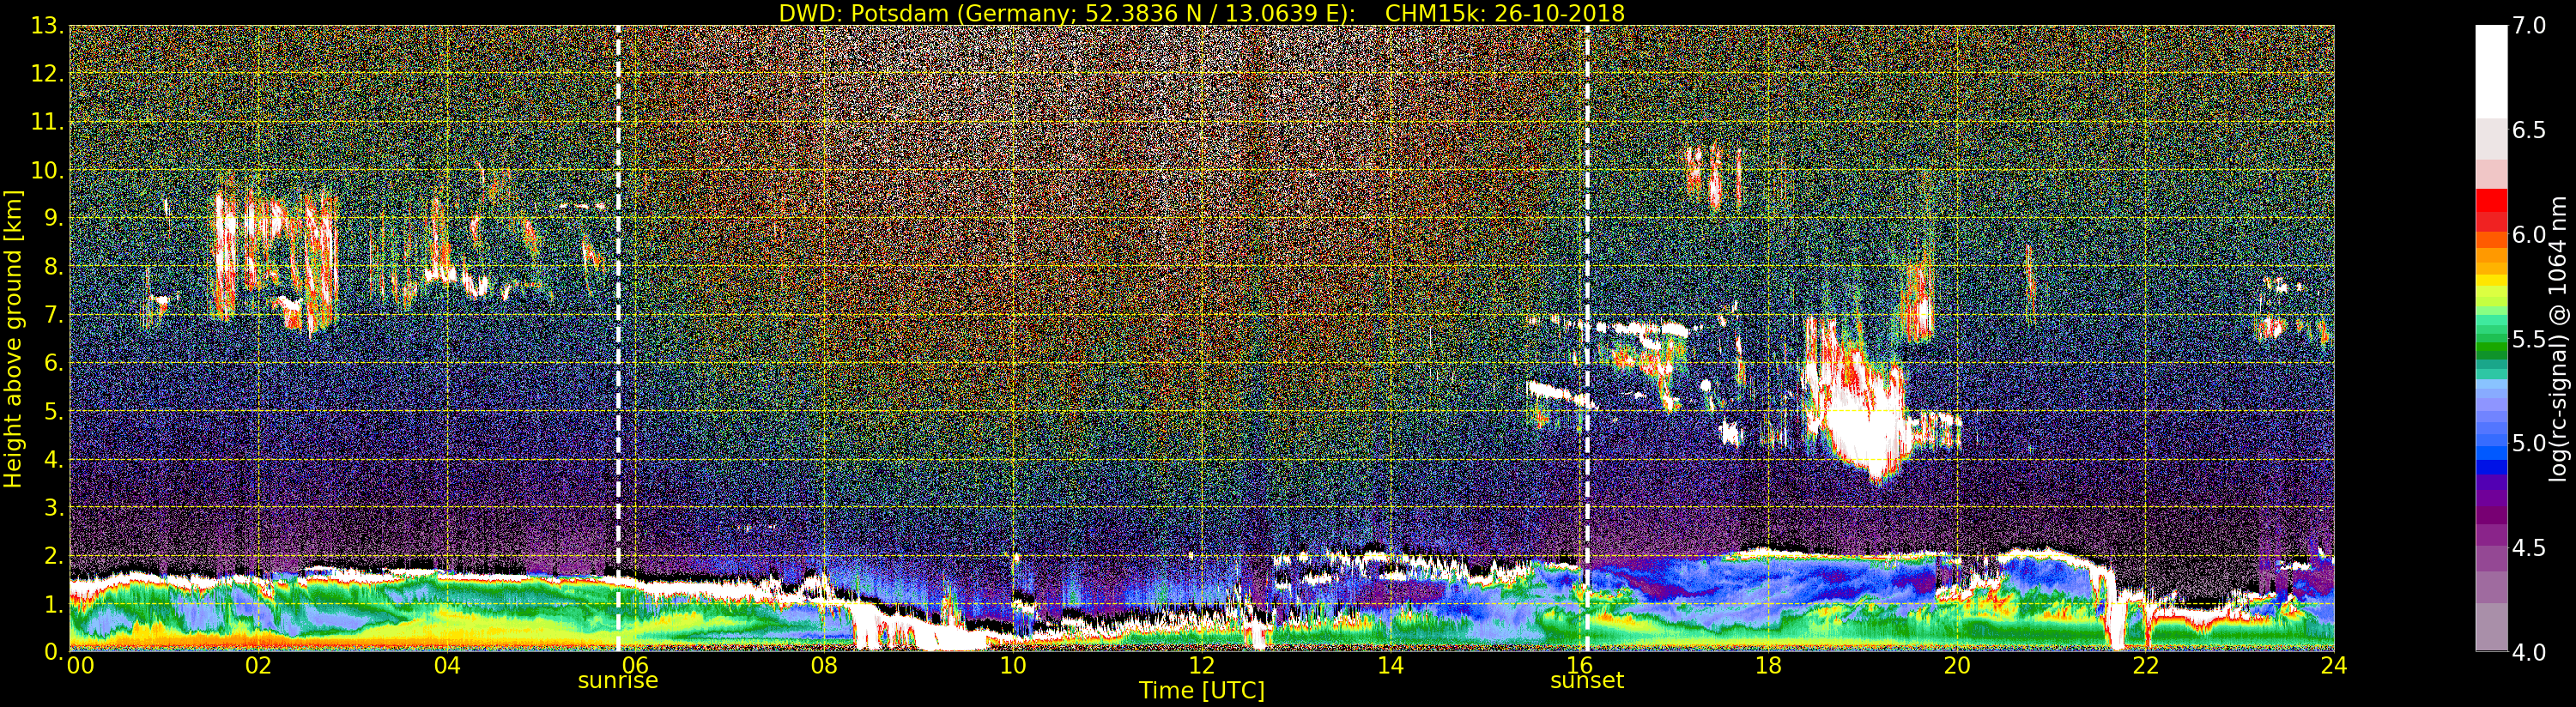Click the plot title 'DWD: Potsdam (Germany...'
This screenshot has width=2576, height=707.
coord(1201,13)
